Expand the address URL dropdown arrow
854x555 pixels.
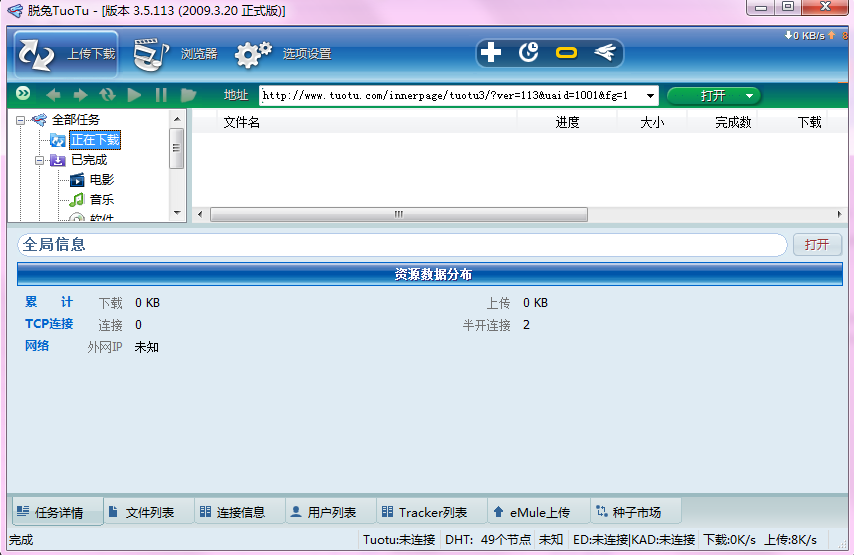(x=650, y=96)
